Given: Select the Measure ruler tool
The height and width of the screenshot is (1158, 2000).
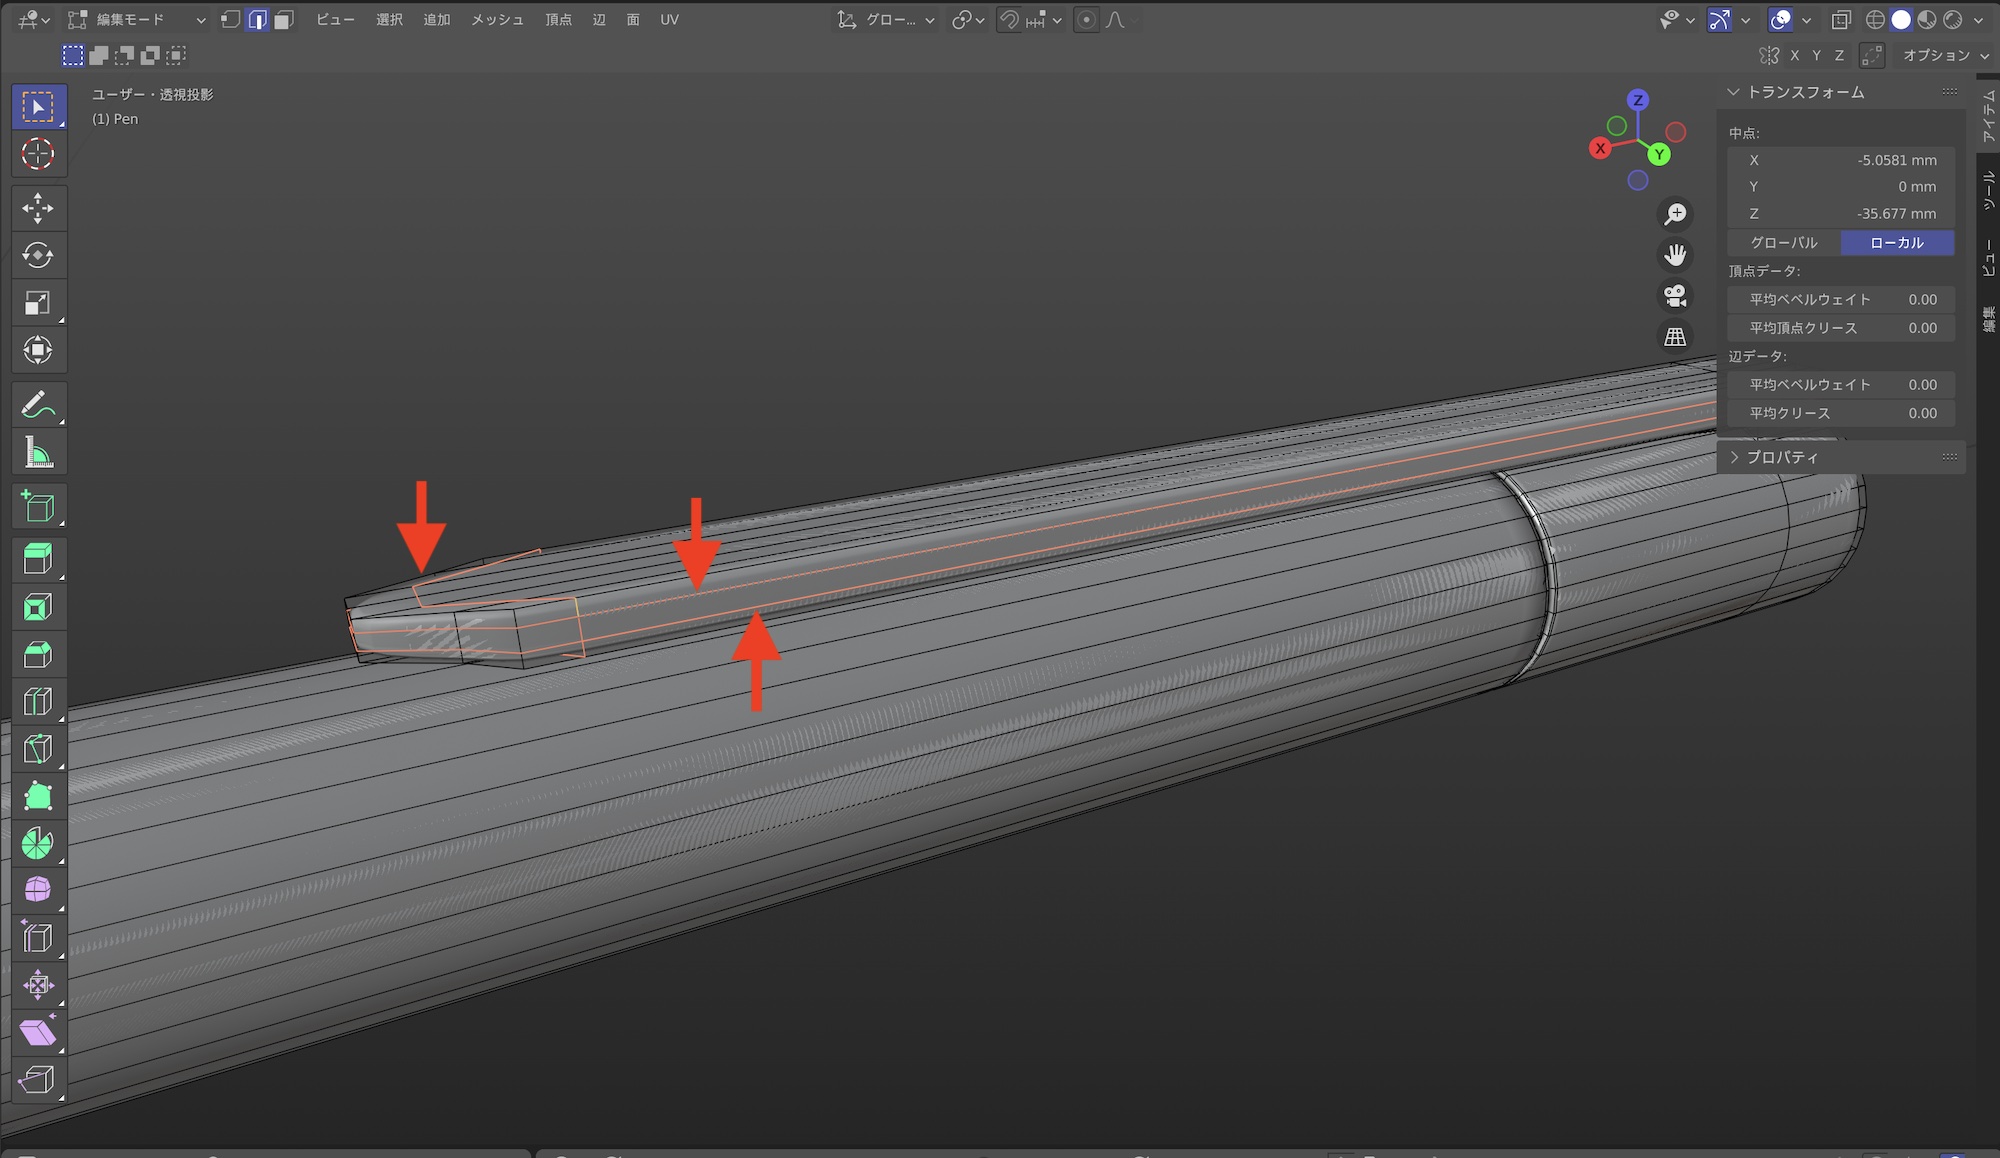Looking at the screenshot, I should [38, 454].
